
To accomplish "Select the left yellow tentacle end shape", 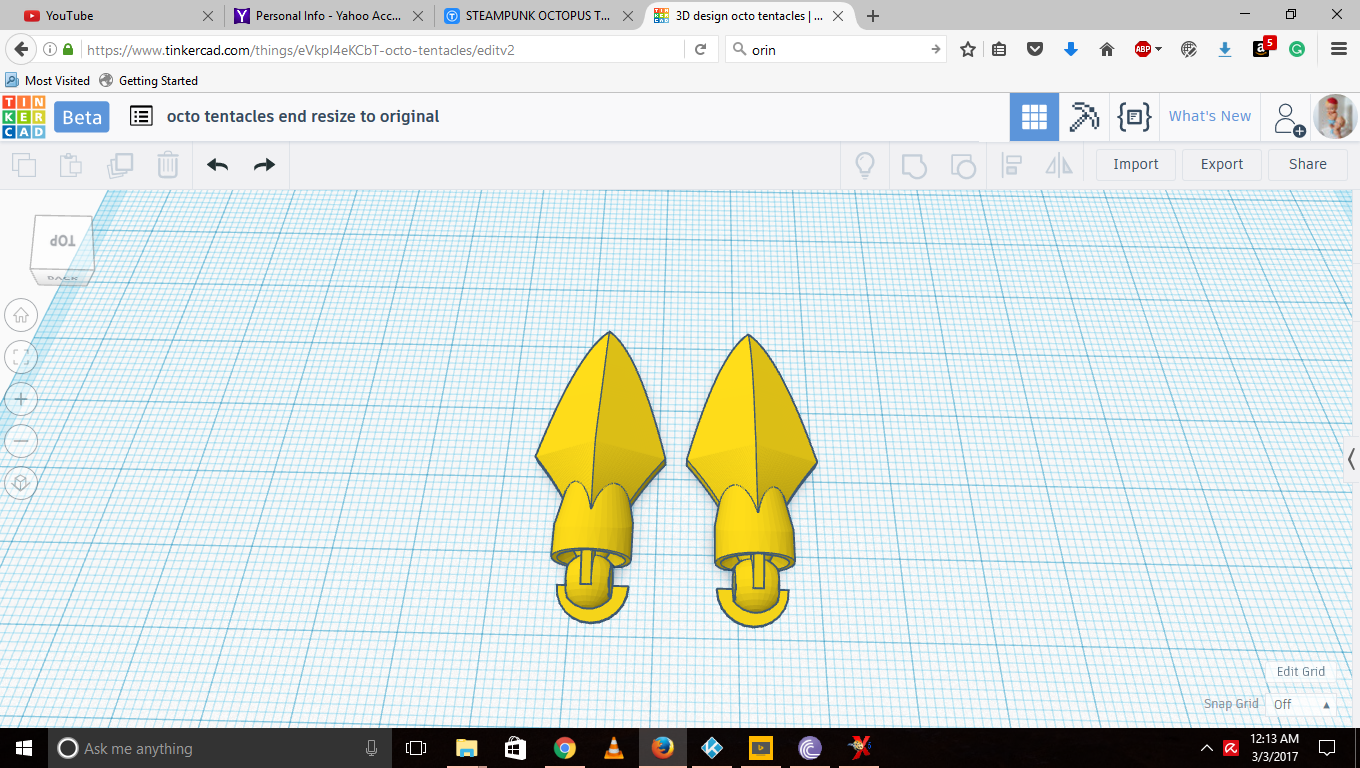I will [599, 476].
